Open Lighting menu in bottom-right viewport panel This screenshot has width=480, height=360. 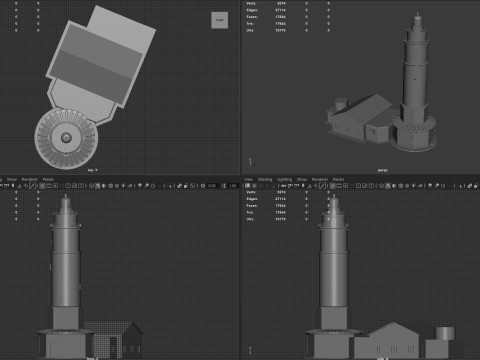point(284,179)
